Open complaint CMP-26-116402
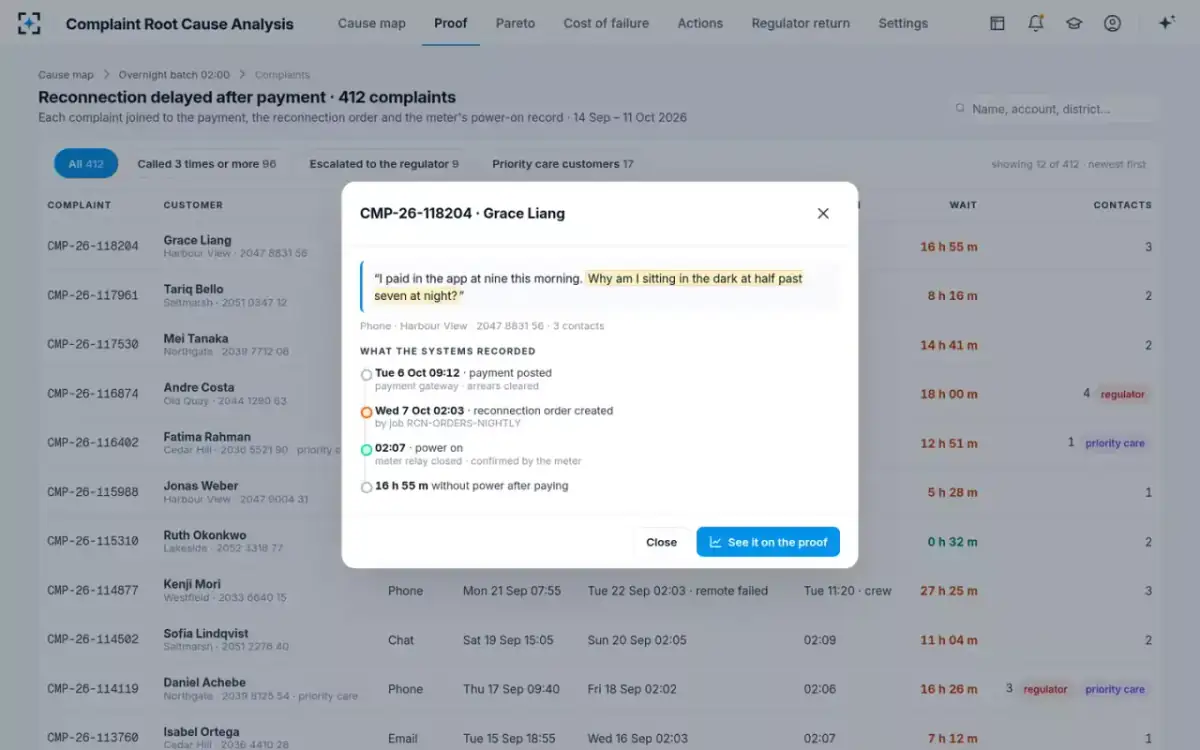This screenshot has height=750, width=1200. click(x=93, y=443)
